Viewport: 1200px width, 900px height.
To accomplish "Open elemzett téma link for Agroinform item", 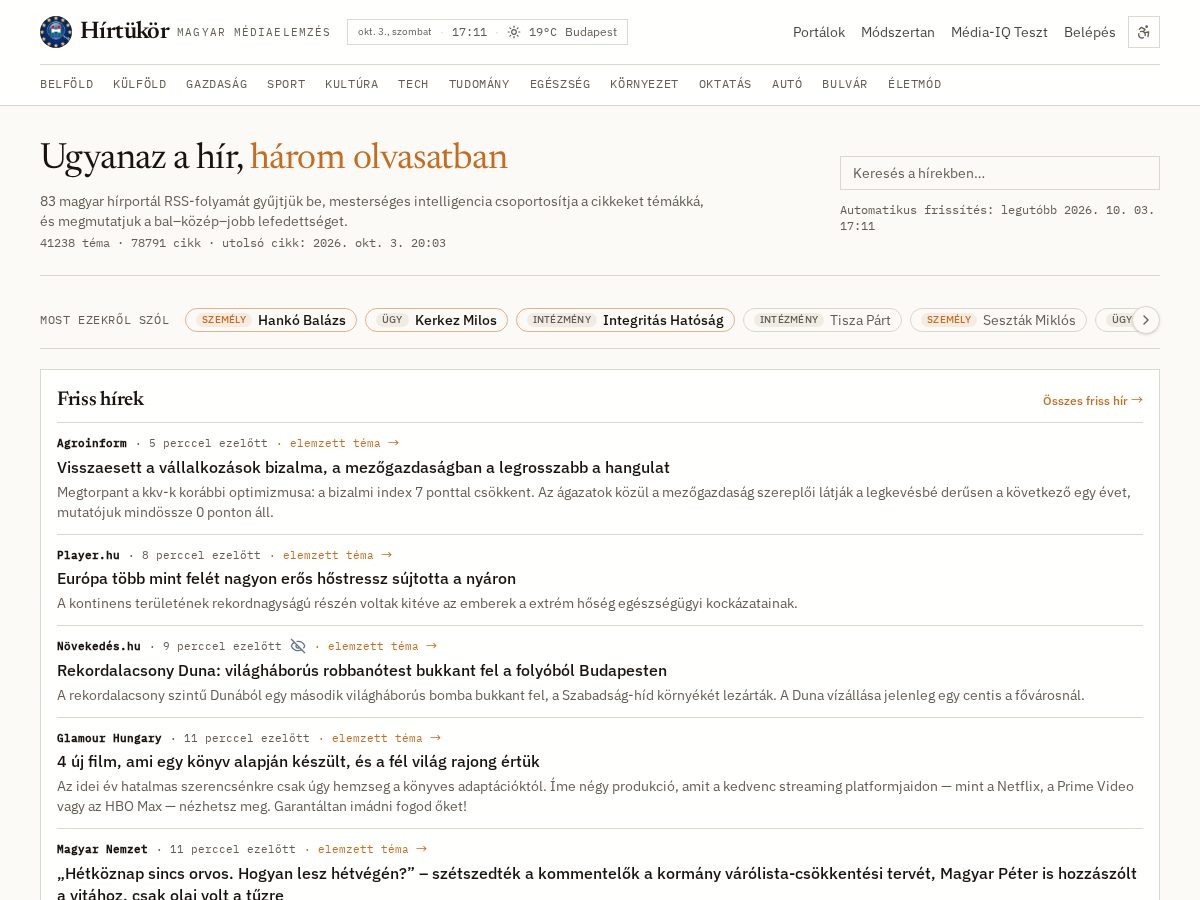I will point(344,443).
